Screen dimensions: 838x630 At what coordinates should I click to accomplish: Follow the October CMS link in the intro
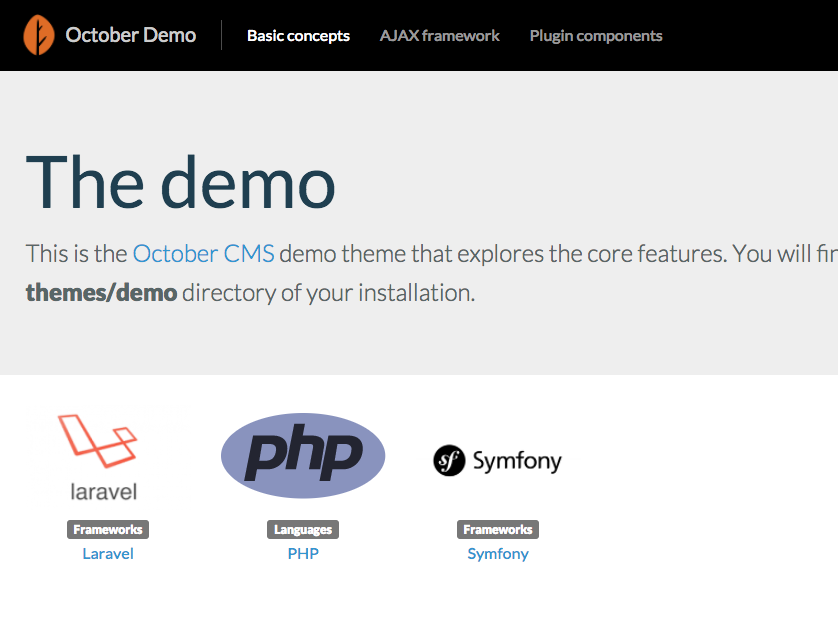(204, 254)
